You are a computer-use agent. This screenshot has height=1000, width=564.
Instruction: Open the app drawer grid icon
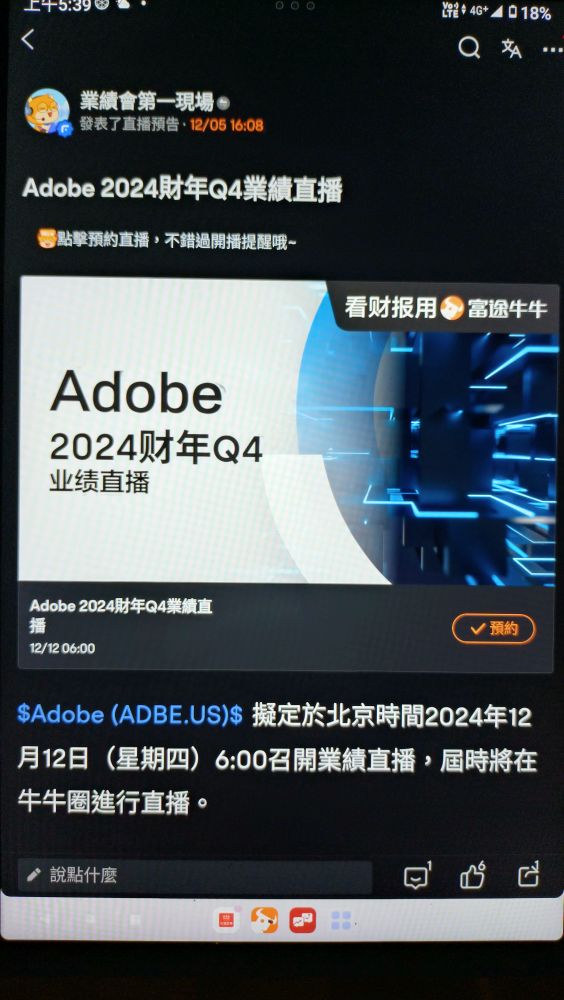click(x=341, y=920)
